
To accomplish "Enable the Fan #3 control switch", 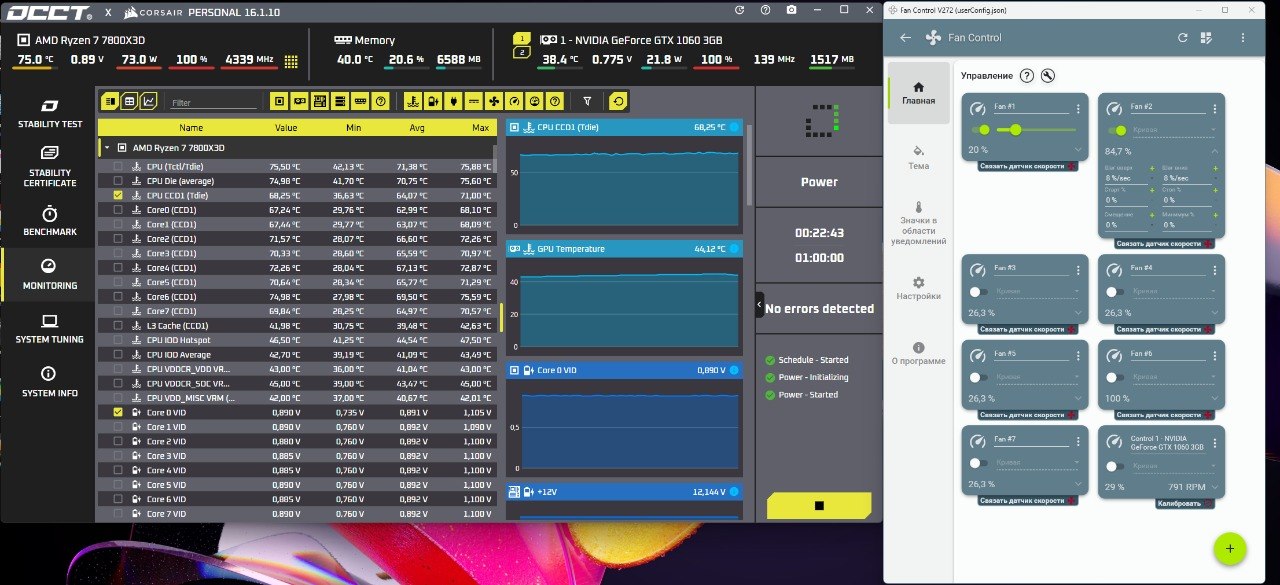I will [x=979, y=292].
